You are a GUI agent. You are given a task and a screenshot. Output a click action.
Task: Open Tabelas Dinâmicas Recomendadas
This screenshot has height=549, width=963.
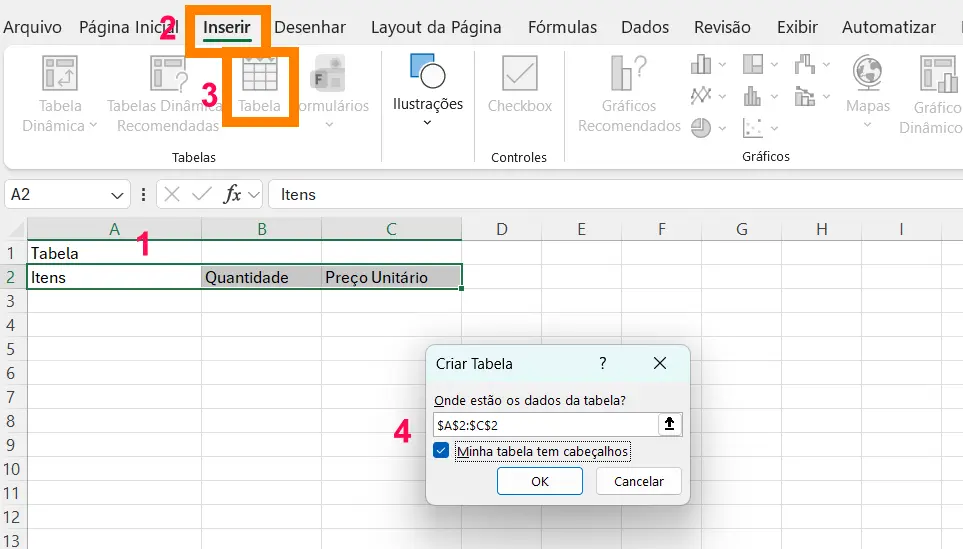click(x=168, y=73)
